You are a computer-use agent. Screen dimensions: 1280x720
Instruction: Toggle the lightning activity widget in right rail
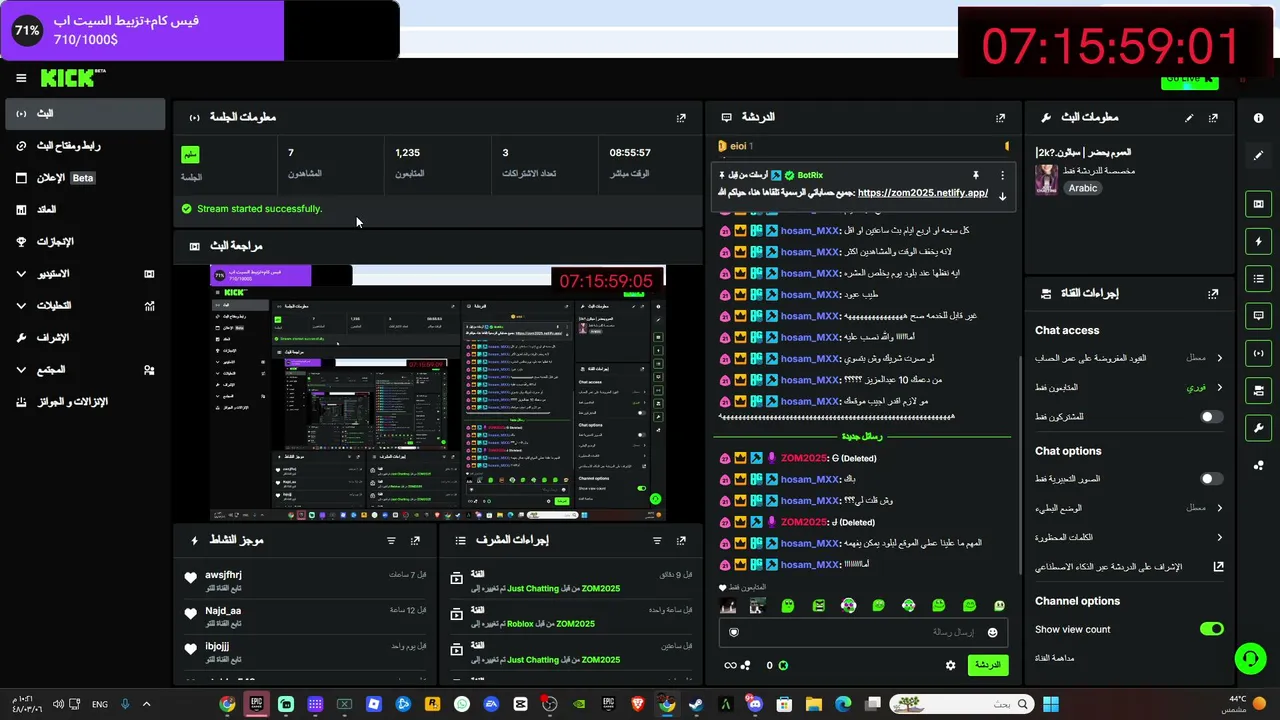(1258, 241)
